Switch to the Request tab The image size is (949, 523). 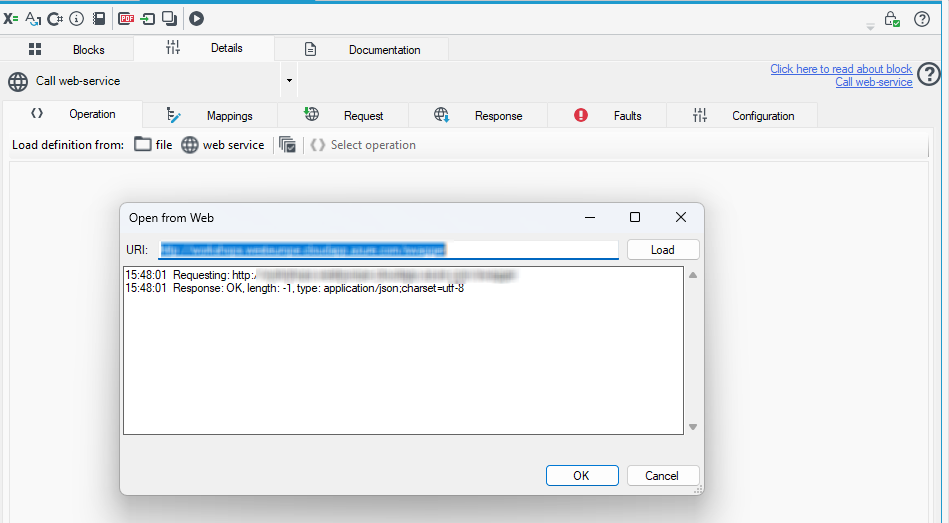point(343,116)
